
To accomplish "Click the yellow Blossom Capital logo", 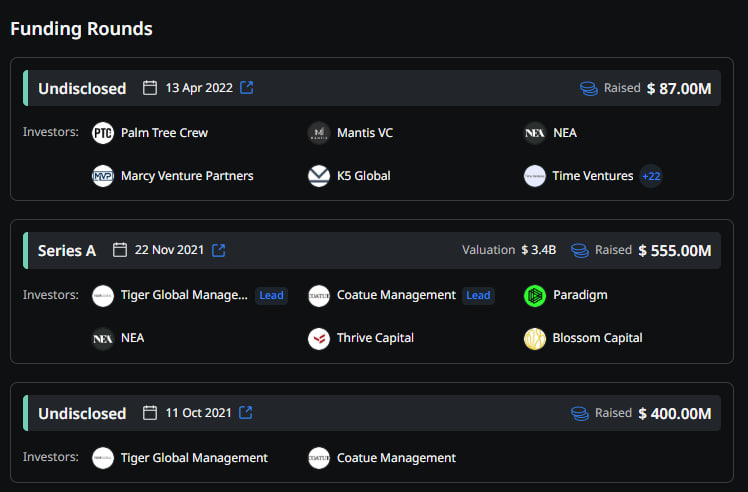I will click(535, 338).
